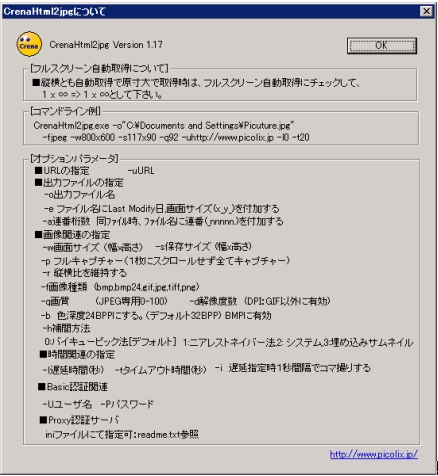Click the オプションパラメータ group heading

(74, 158)
